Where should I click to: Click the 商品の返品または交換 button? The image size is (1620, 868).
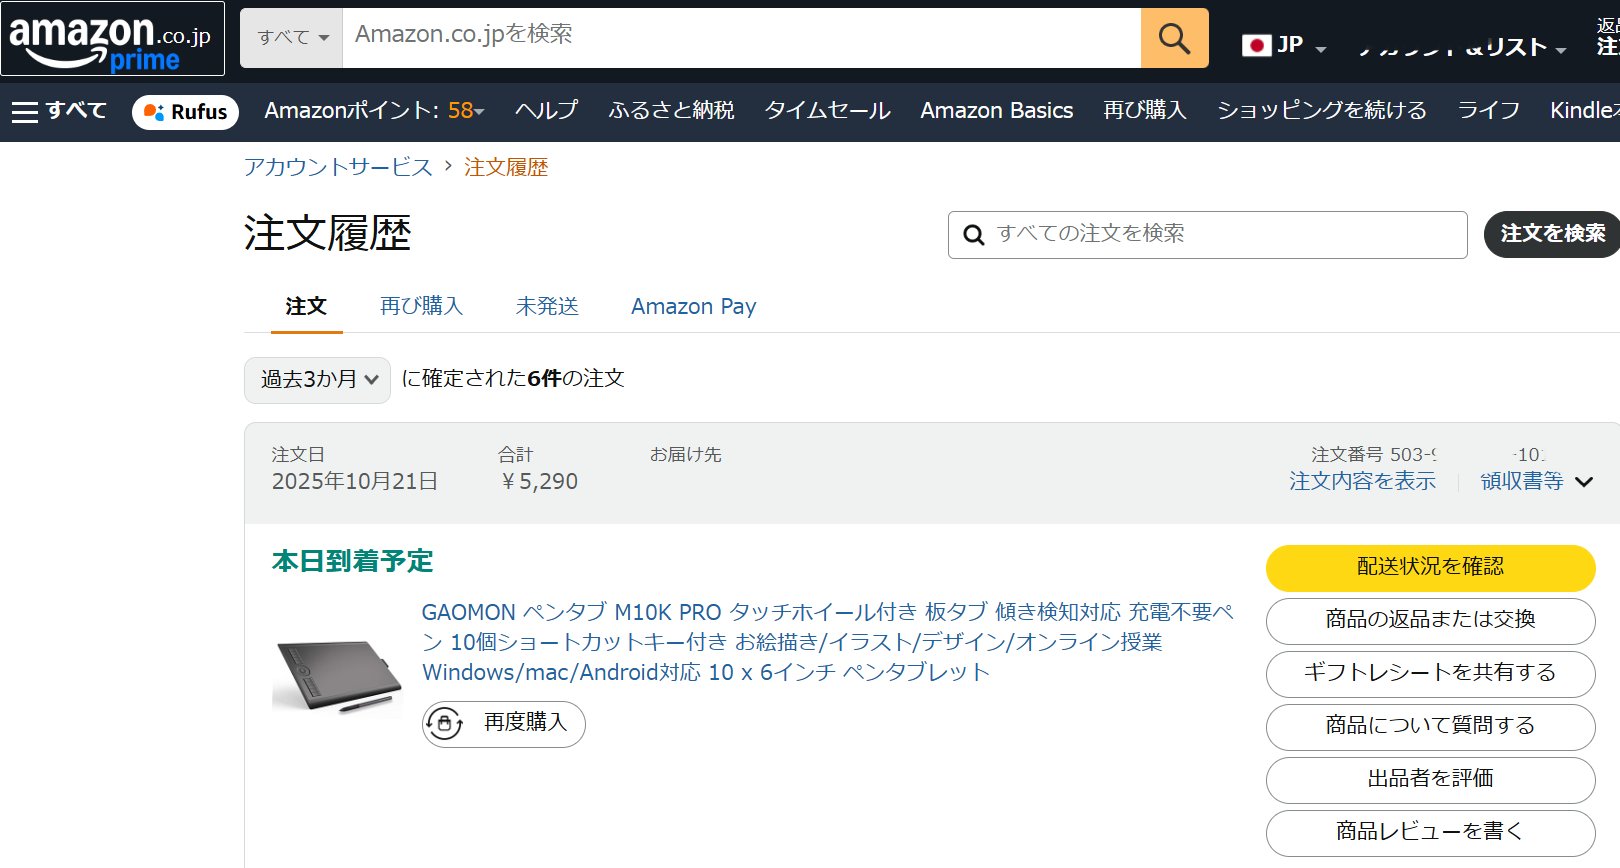point(1430,621)
